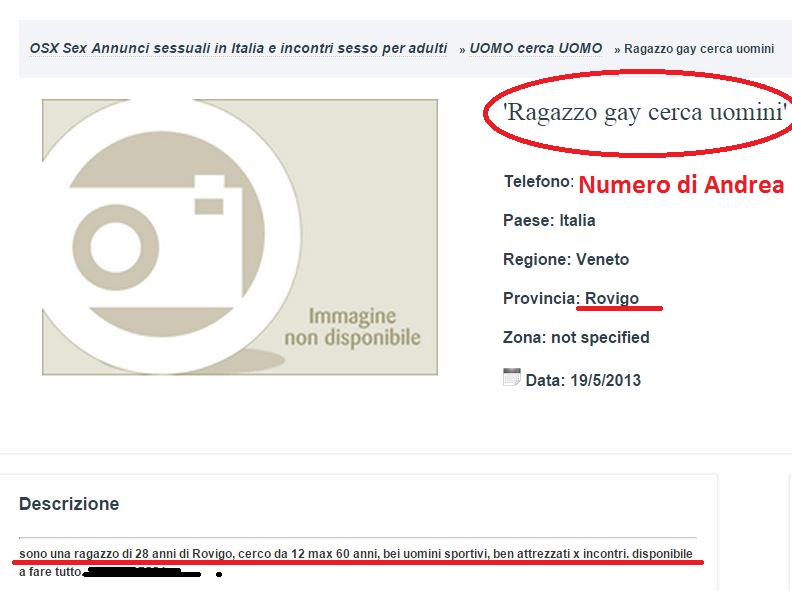Click the 'Immagine non disponibile' thumbnail

coord(240,237)
